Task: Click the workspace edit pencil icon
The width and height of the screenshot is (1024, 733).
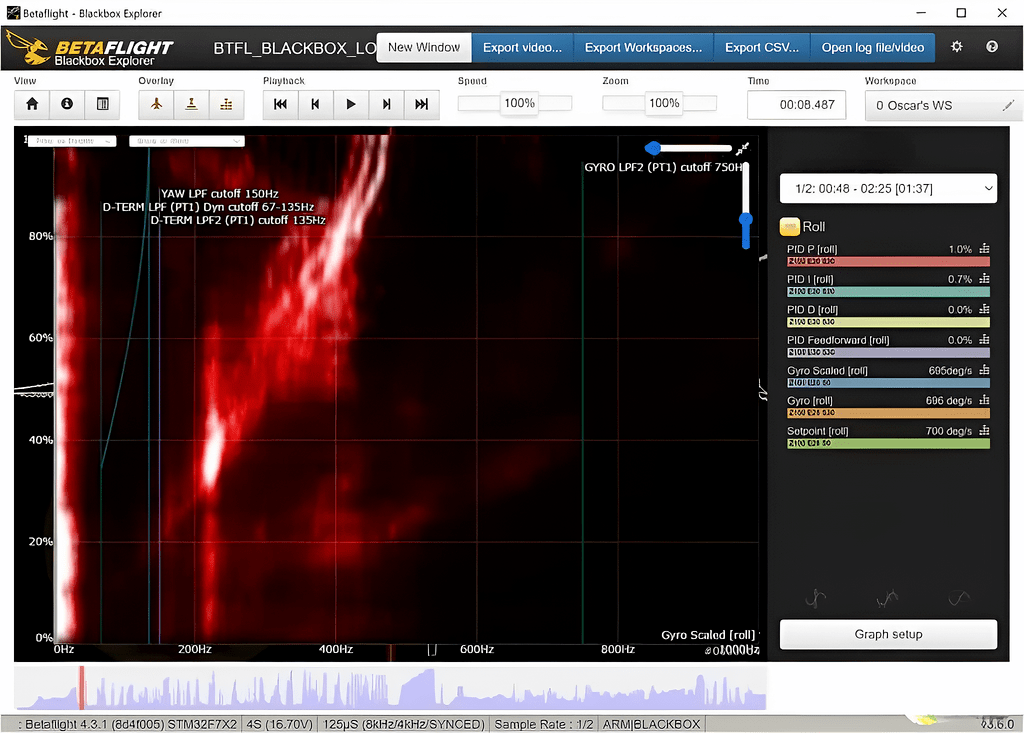Action: [1009, 105]
